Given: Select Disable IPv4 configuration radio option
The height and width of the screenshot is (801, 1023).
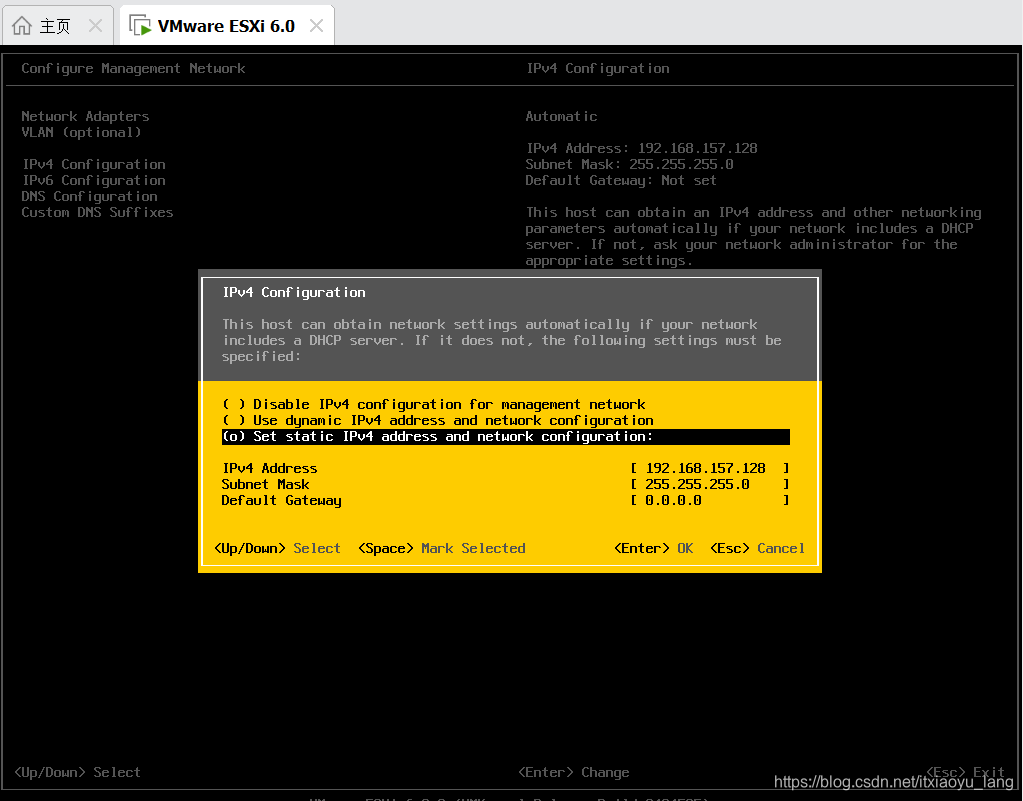Looking at the screenshot, I should coord(434,404).
